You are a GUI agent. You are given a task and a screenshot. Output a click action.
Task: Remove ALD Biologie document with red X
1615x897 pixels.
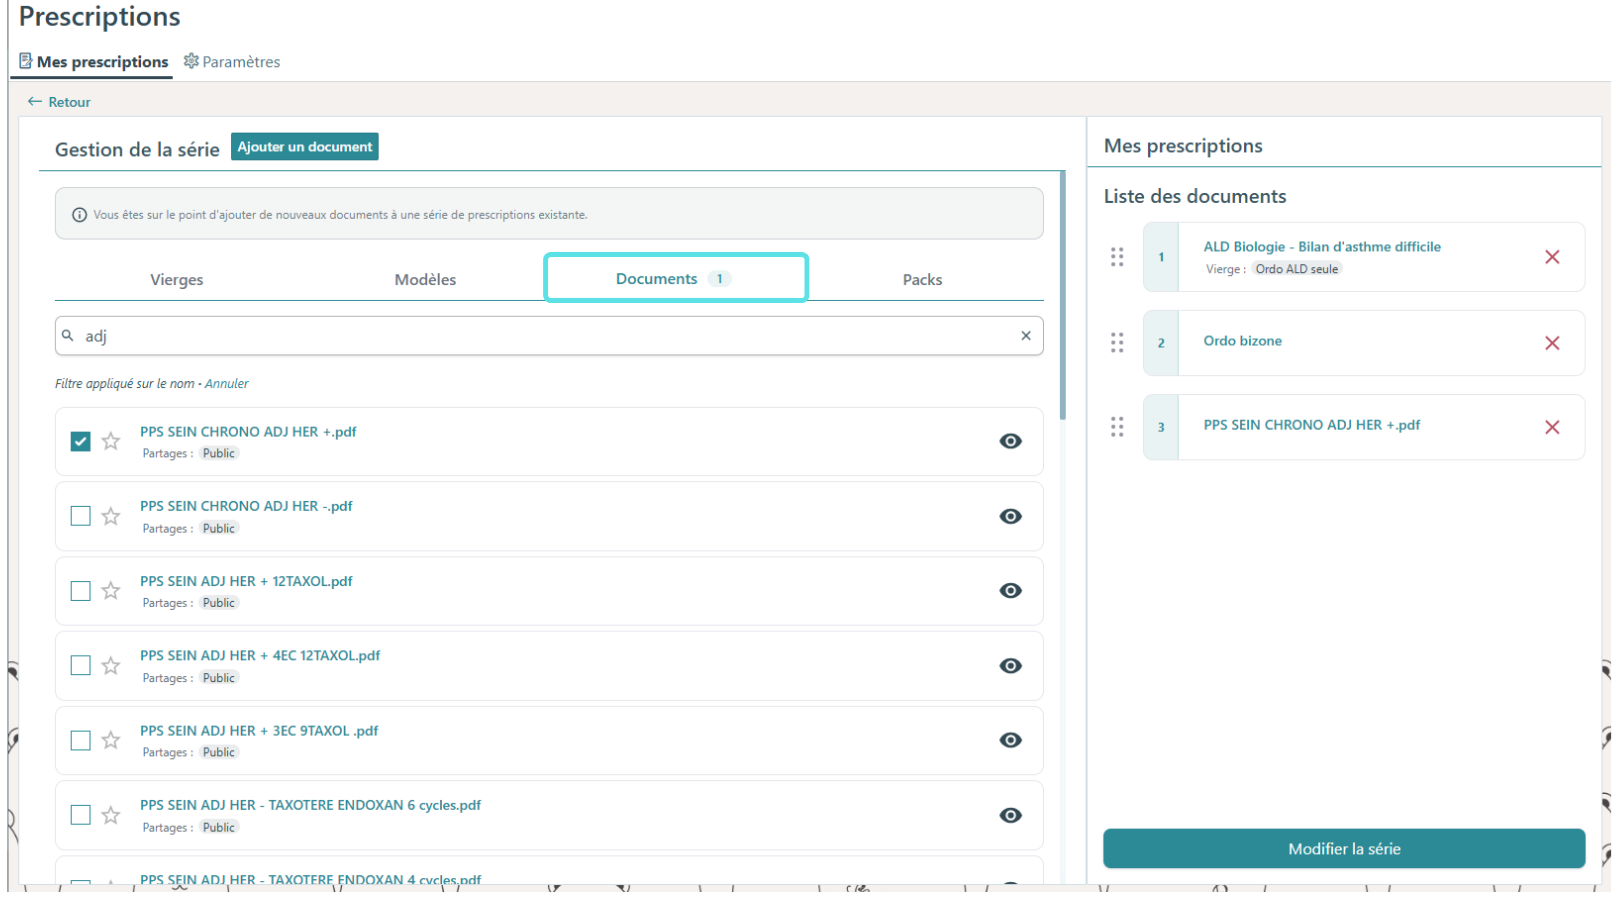1552,257
